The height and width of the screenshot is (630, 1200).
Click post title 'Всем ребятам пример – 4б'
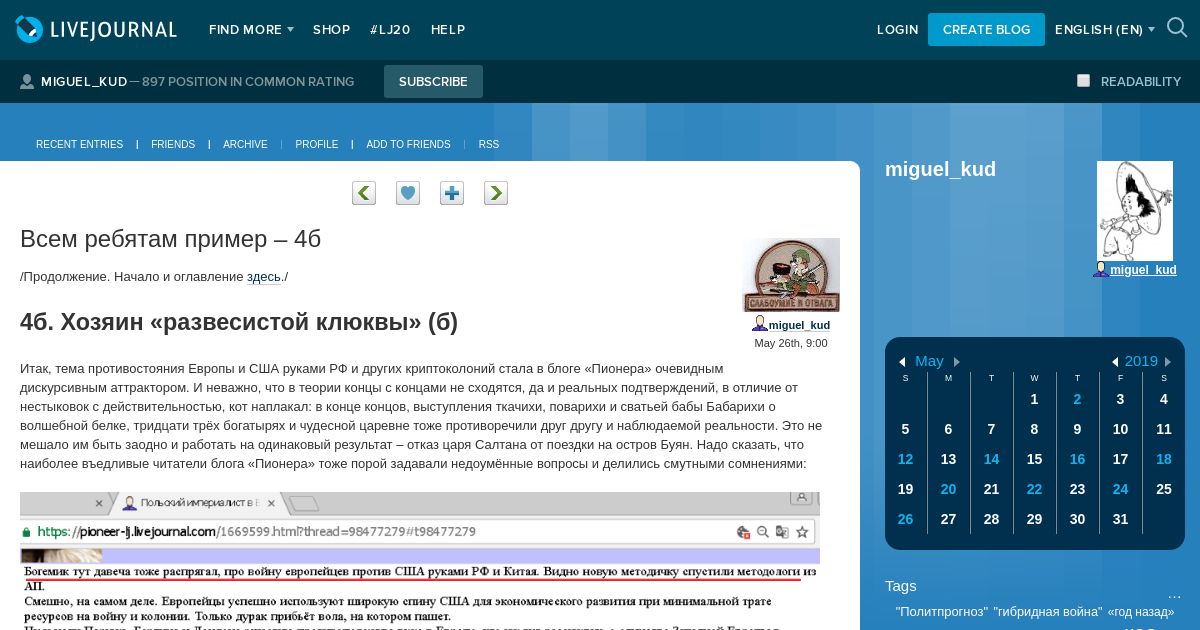tap(170, 239)
